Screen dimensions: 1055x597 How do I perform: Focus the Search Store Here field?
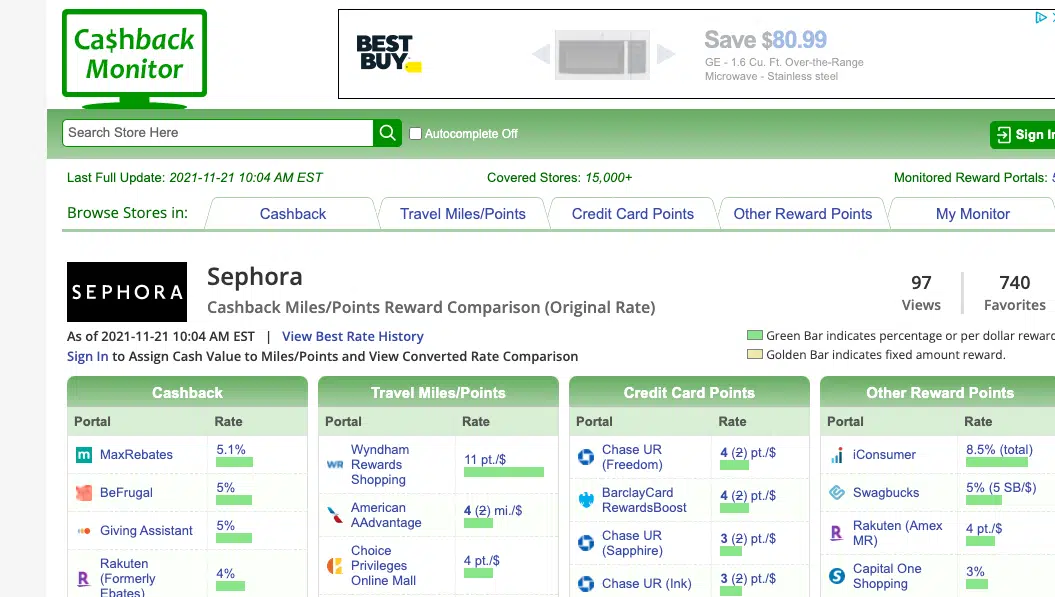(218, 133)
